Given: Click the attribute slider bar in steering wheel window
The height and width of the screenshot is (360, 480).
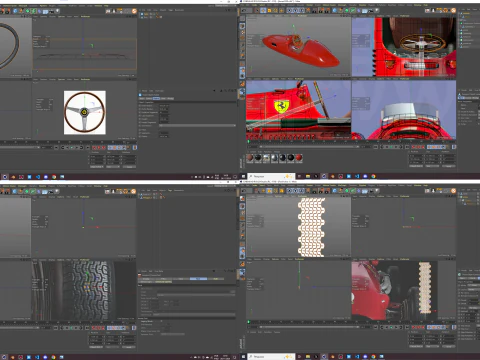Looking at the screenshot, I should (x=197, y=125).
